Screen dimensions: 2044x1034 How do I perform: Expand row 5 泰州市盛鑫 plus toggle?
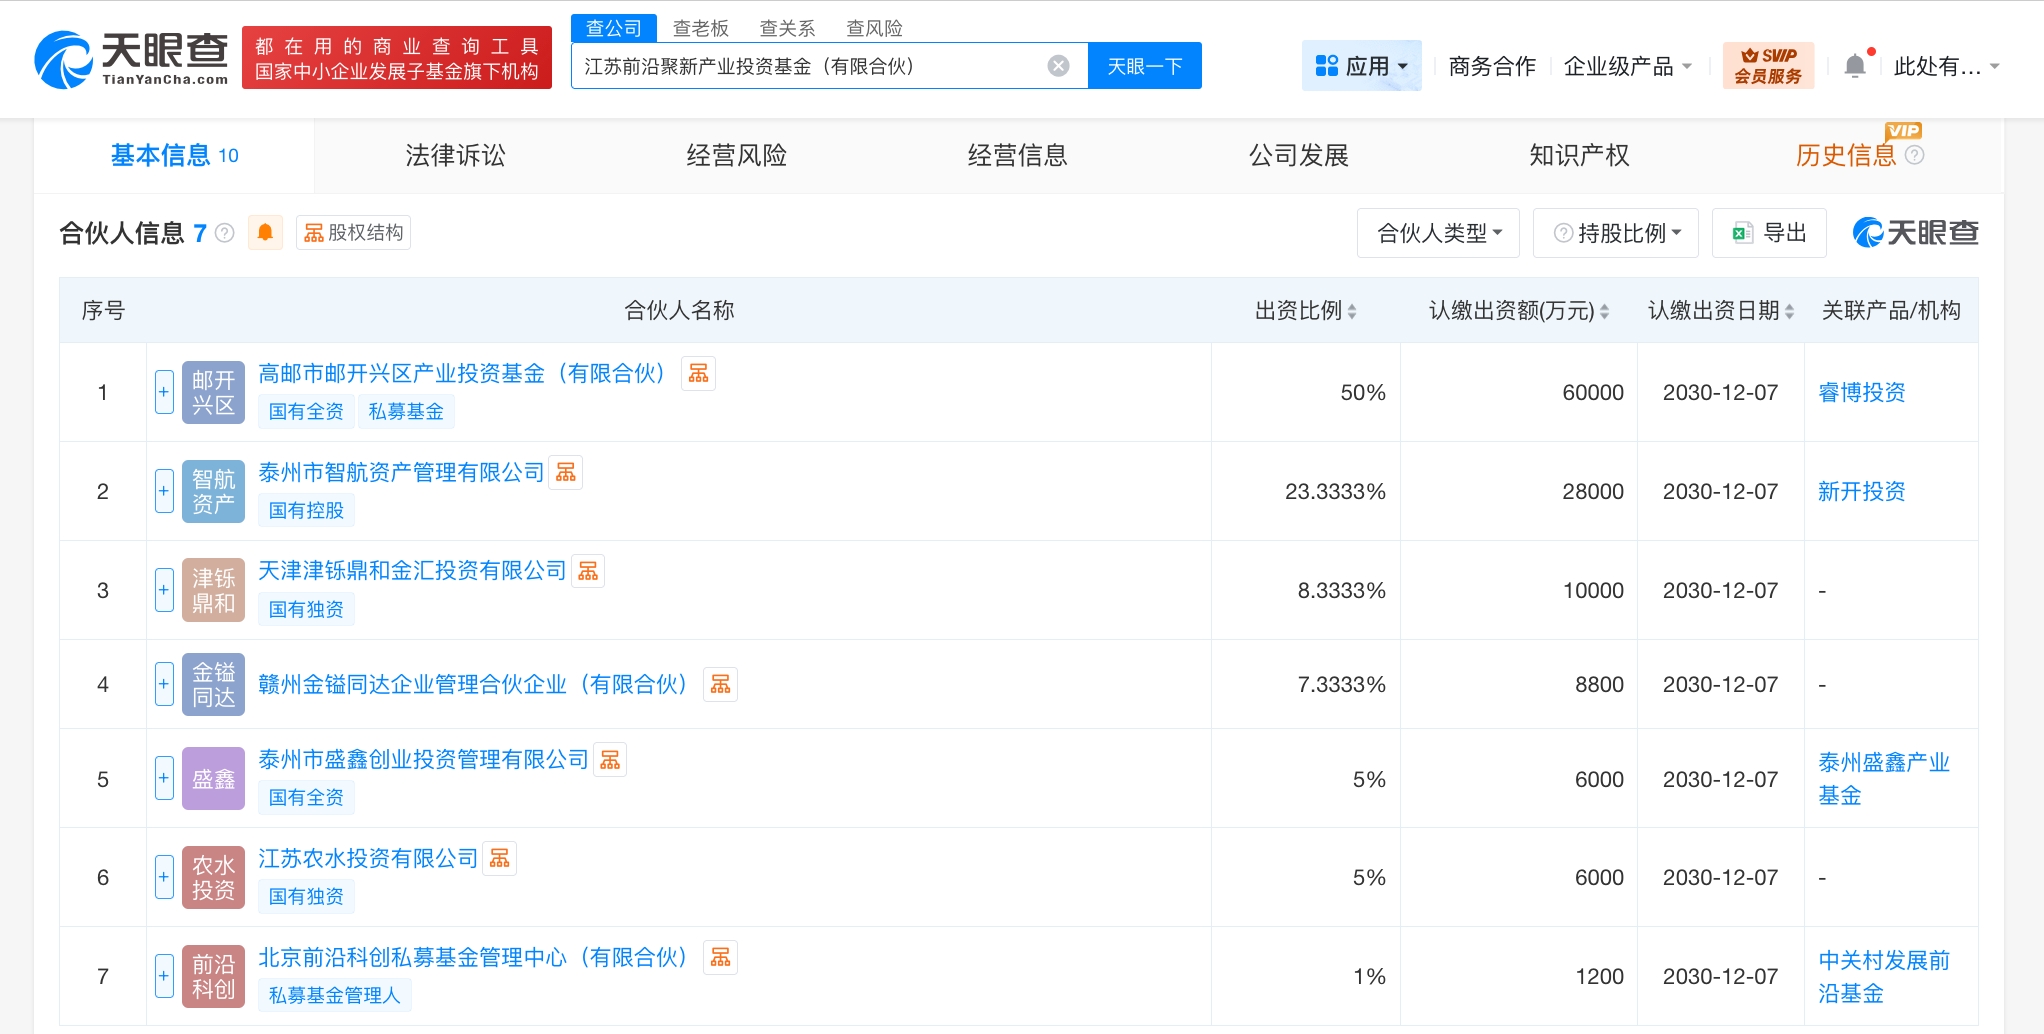pos(164,778)
